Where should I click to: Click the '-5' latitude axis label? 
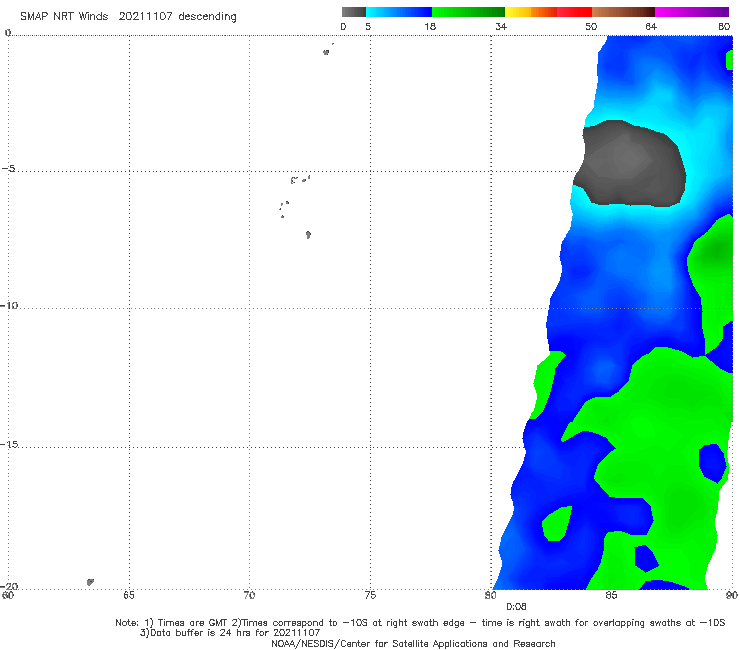[9, 169]
